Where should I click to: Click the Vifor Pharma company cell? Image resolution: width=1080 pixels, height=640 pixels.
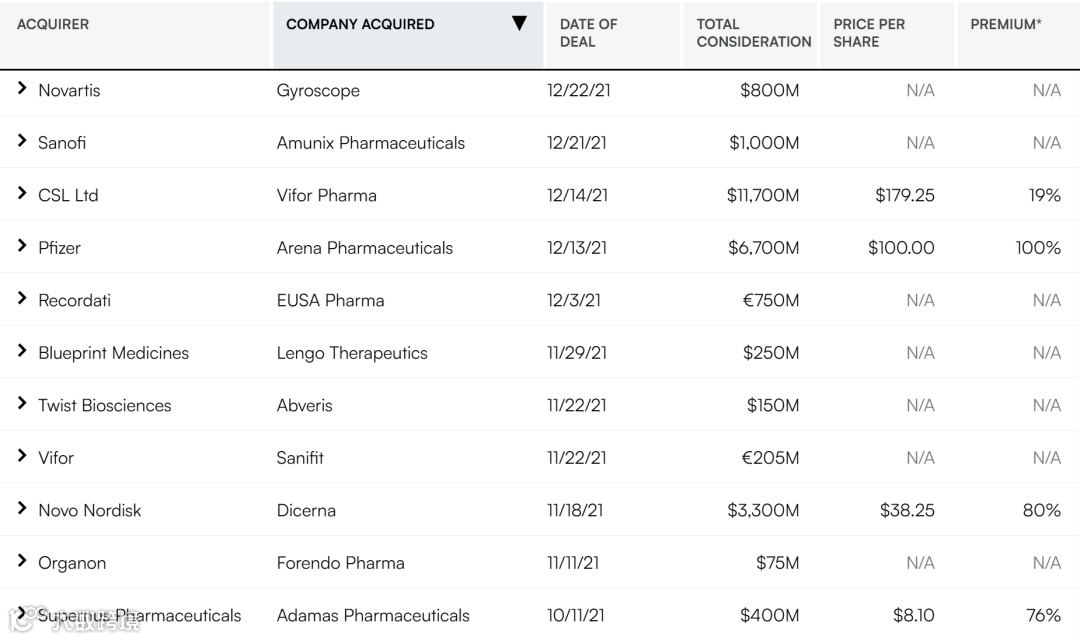point(326,195)
